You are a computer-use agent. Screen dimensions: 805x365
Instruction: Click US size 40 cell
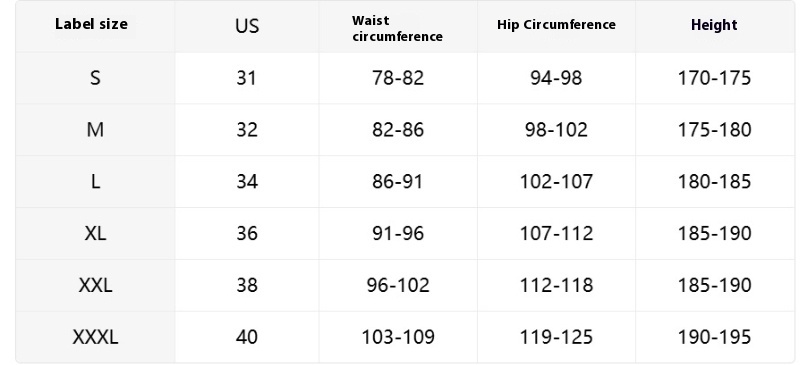tap(247, 337)
